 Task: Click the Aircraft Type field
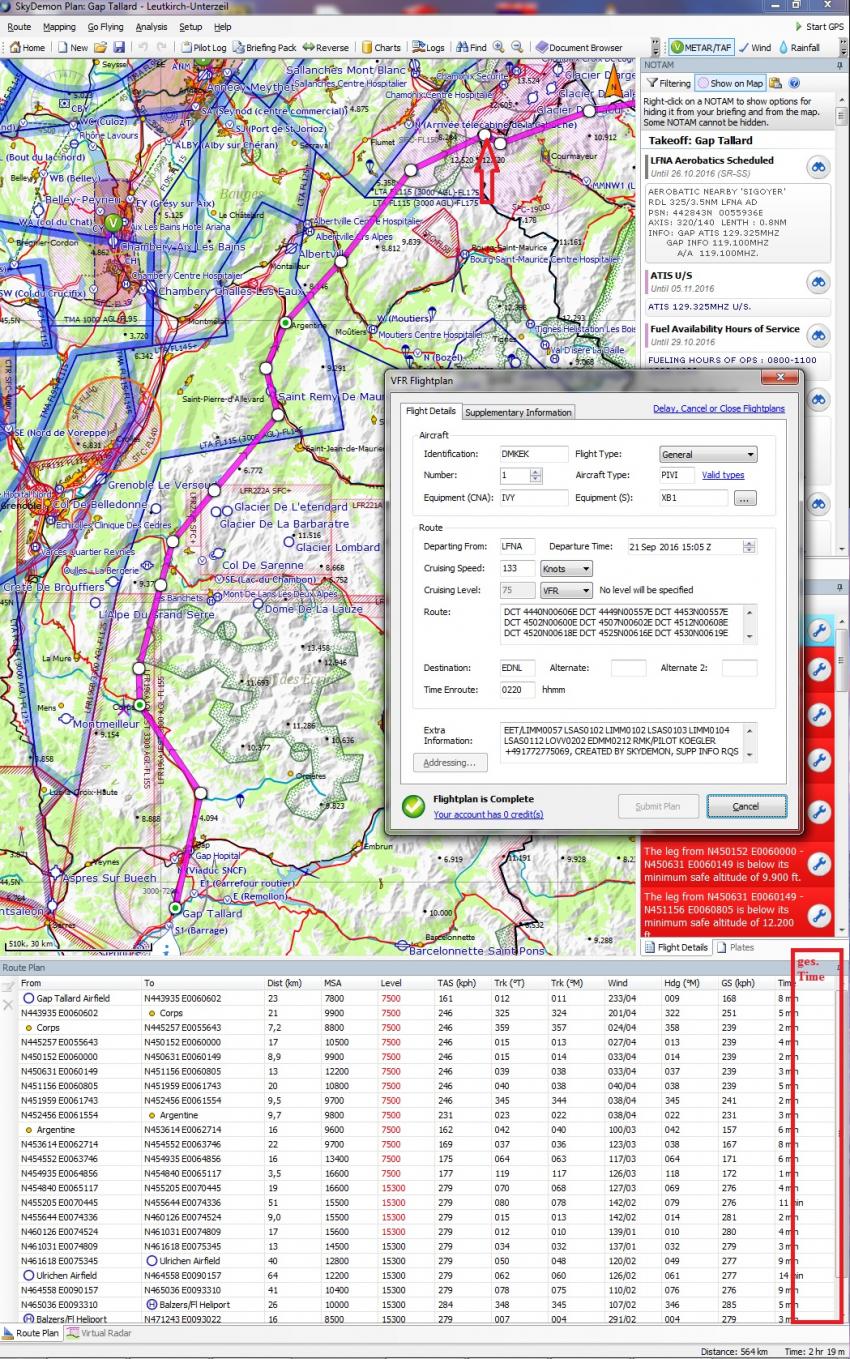677,476
